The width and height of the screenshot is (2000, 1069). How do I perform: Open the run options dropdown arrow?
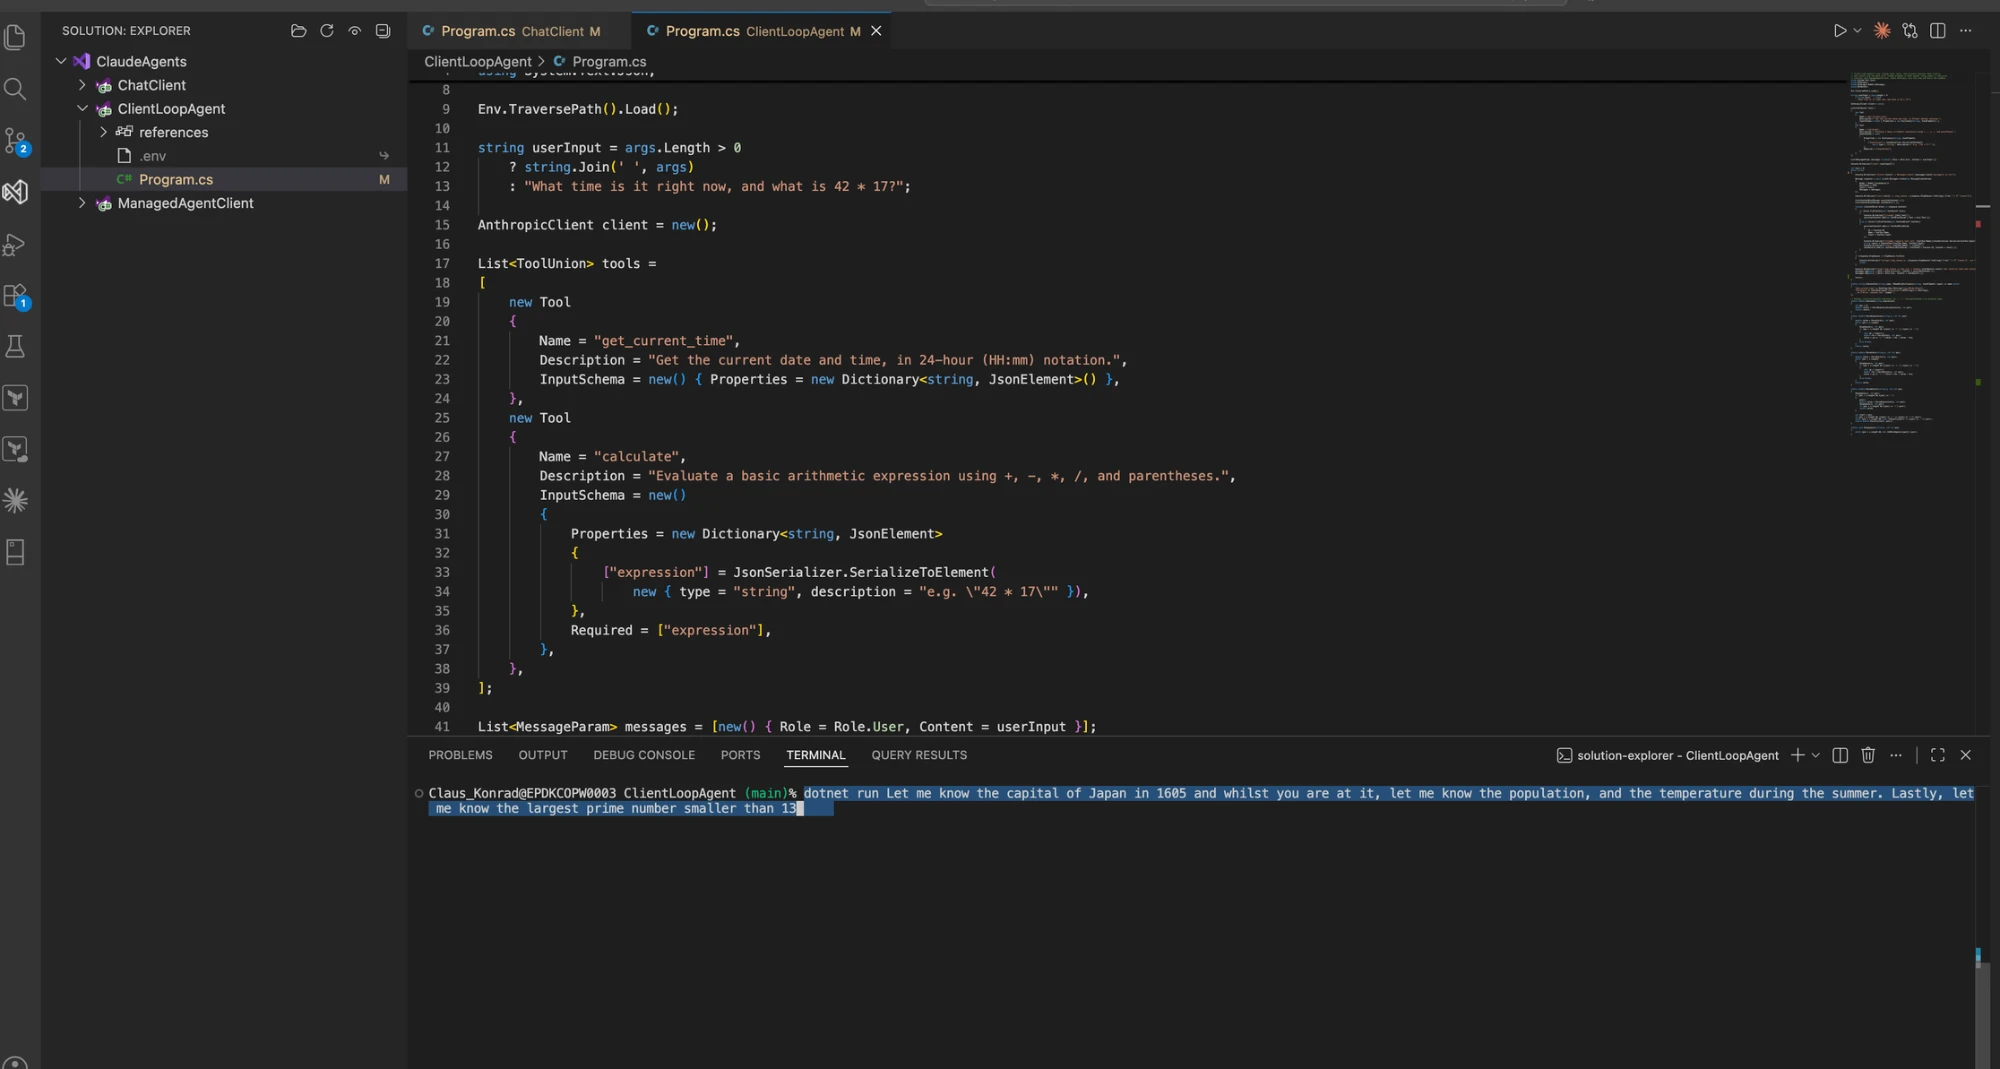click(1857, 31)
